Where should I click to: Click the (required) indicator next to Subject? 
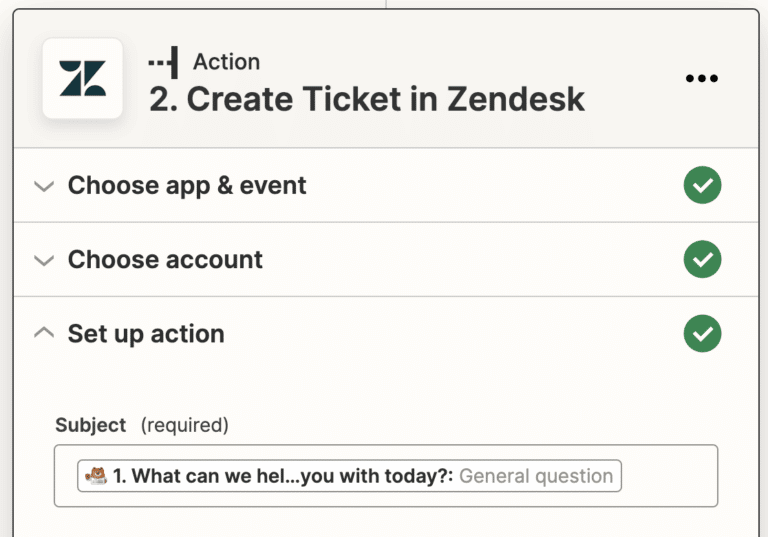[185, 425]
